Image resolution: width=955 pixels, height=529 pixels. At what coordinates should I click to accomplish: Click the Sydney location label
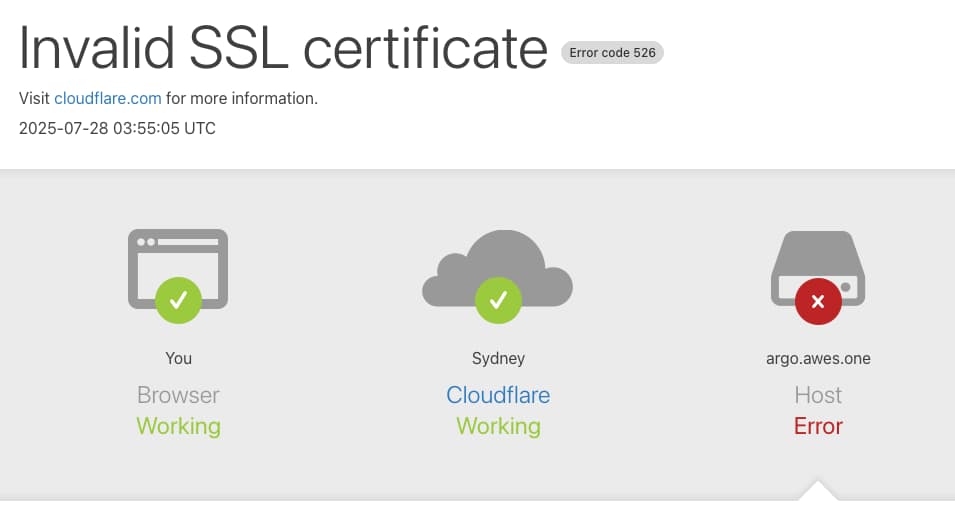(498, 359)
